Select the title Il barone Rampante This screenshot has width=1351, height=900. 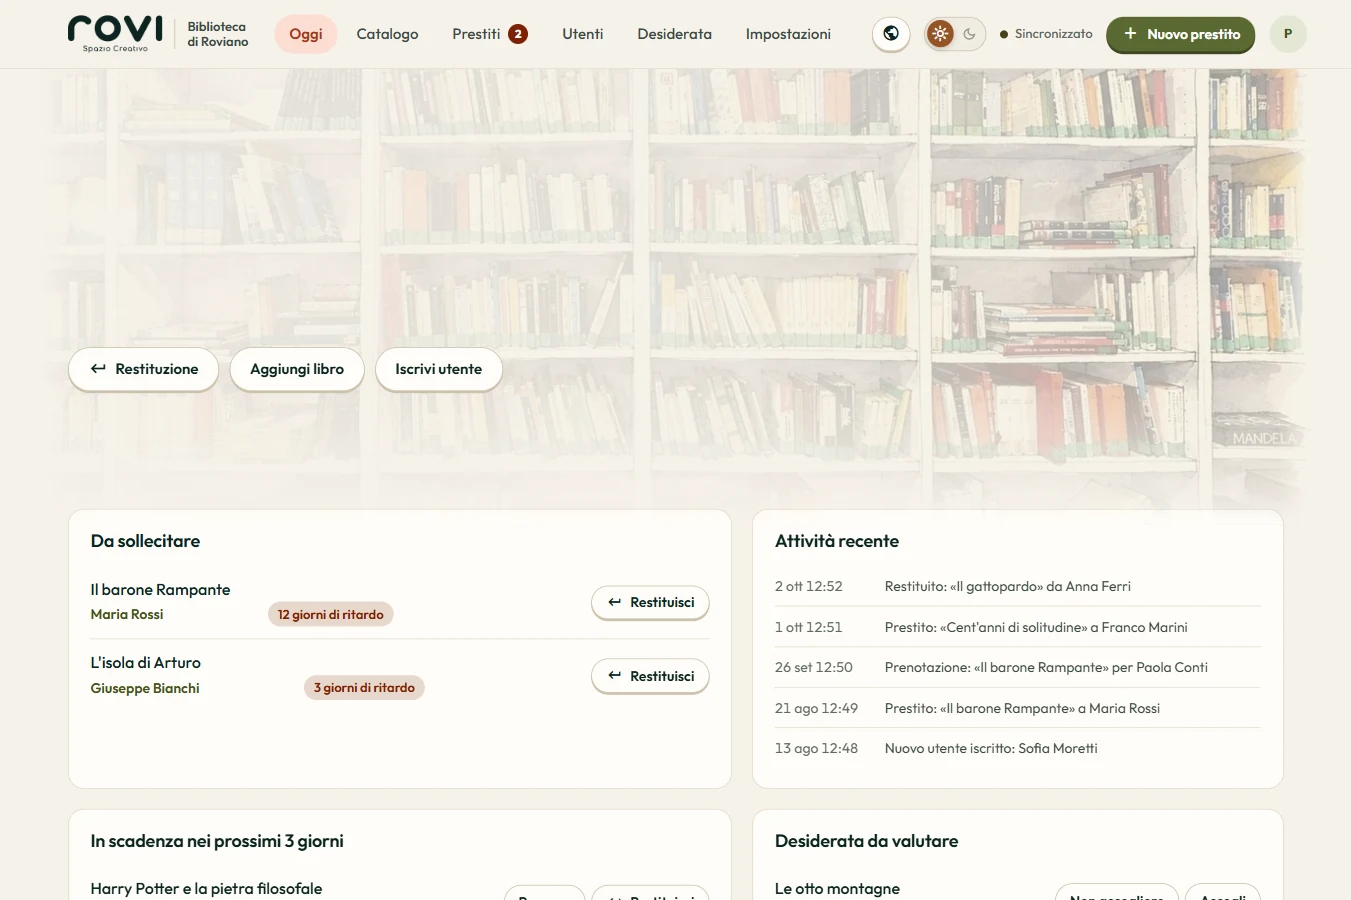point(160,590)
